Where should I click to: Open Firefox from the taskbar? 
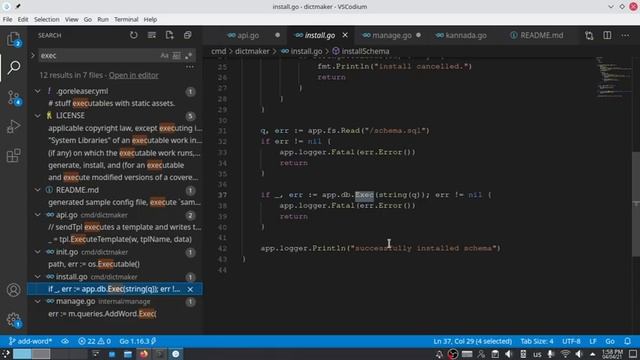pos(143,354)
